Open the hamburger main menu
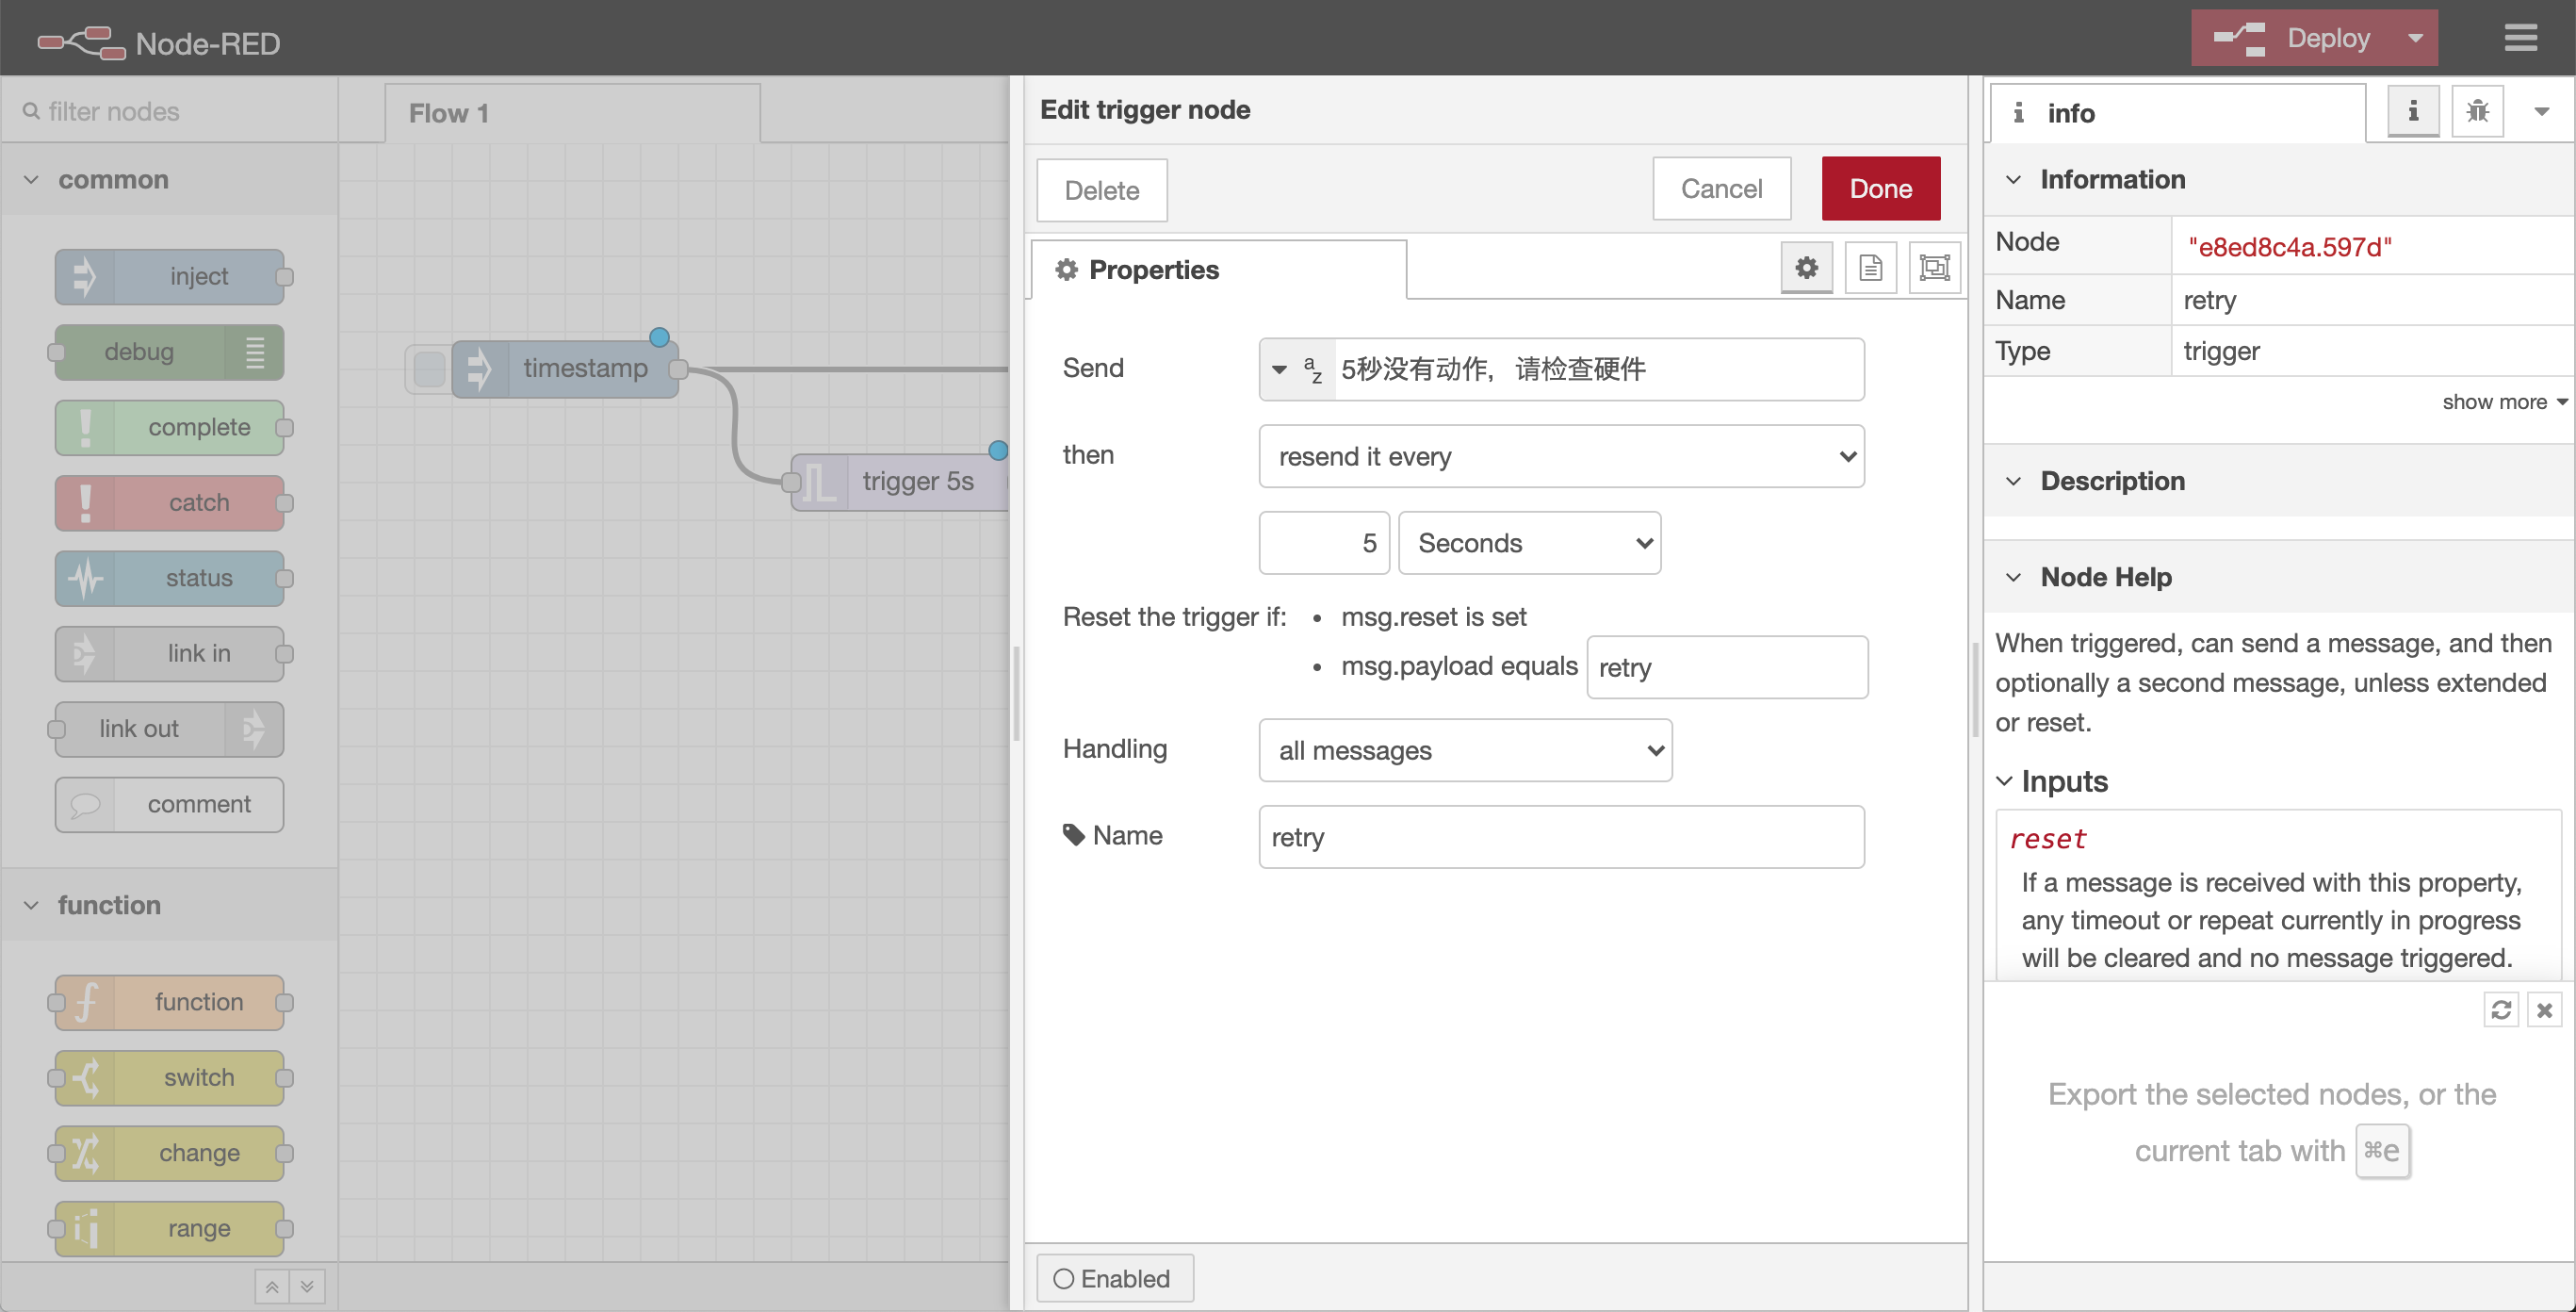 click(2520, 38)
